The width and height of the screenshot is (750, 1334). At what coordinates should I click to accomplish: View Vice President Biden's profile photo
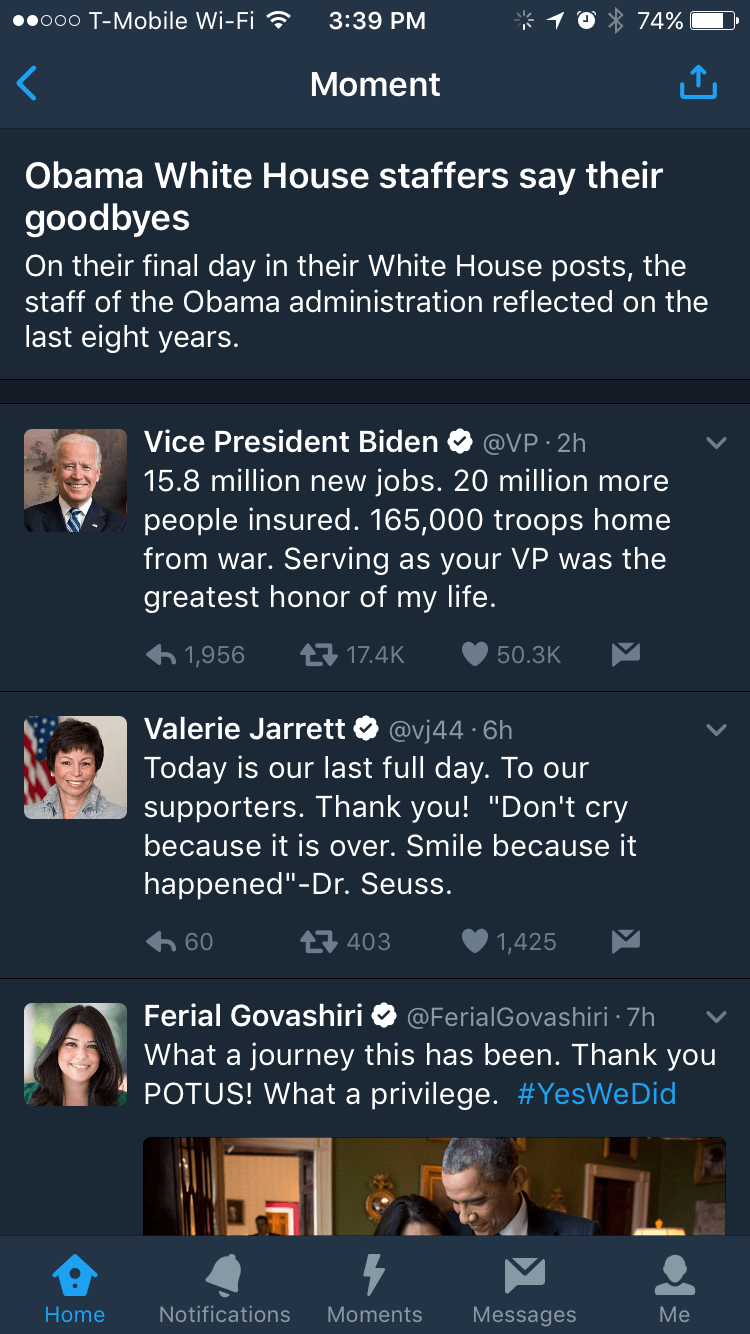point(76,480)
